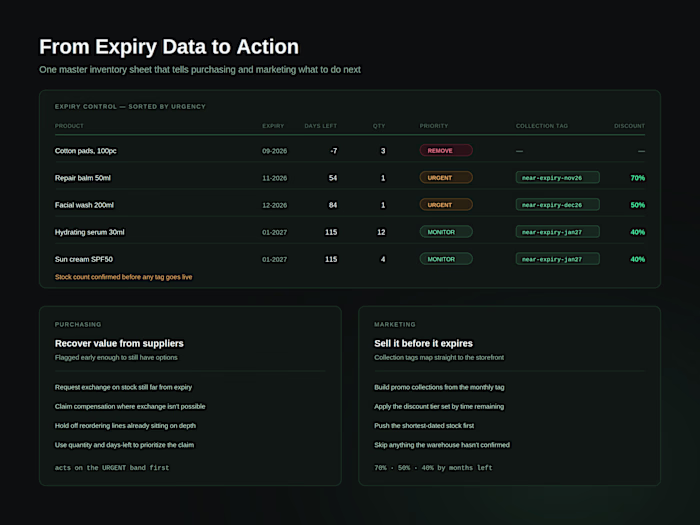Click the 'EXPIRY CONTROL — SORTED BY URGENCY' label
The height and width of the screenshot is (525, 700).
(130, 107)
